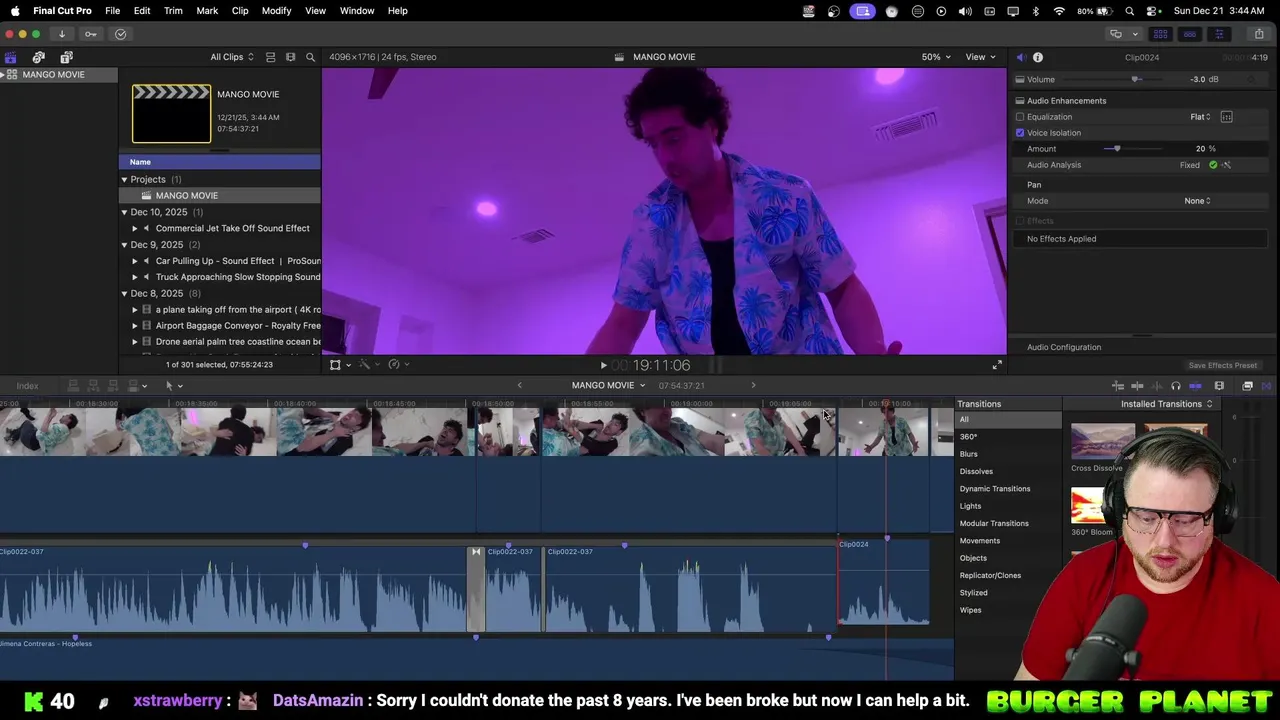Open the Keyword Editor key icon
This screenshot has width=1280, height=720.
coord(91,34)
